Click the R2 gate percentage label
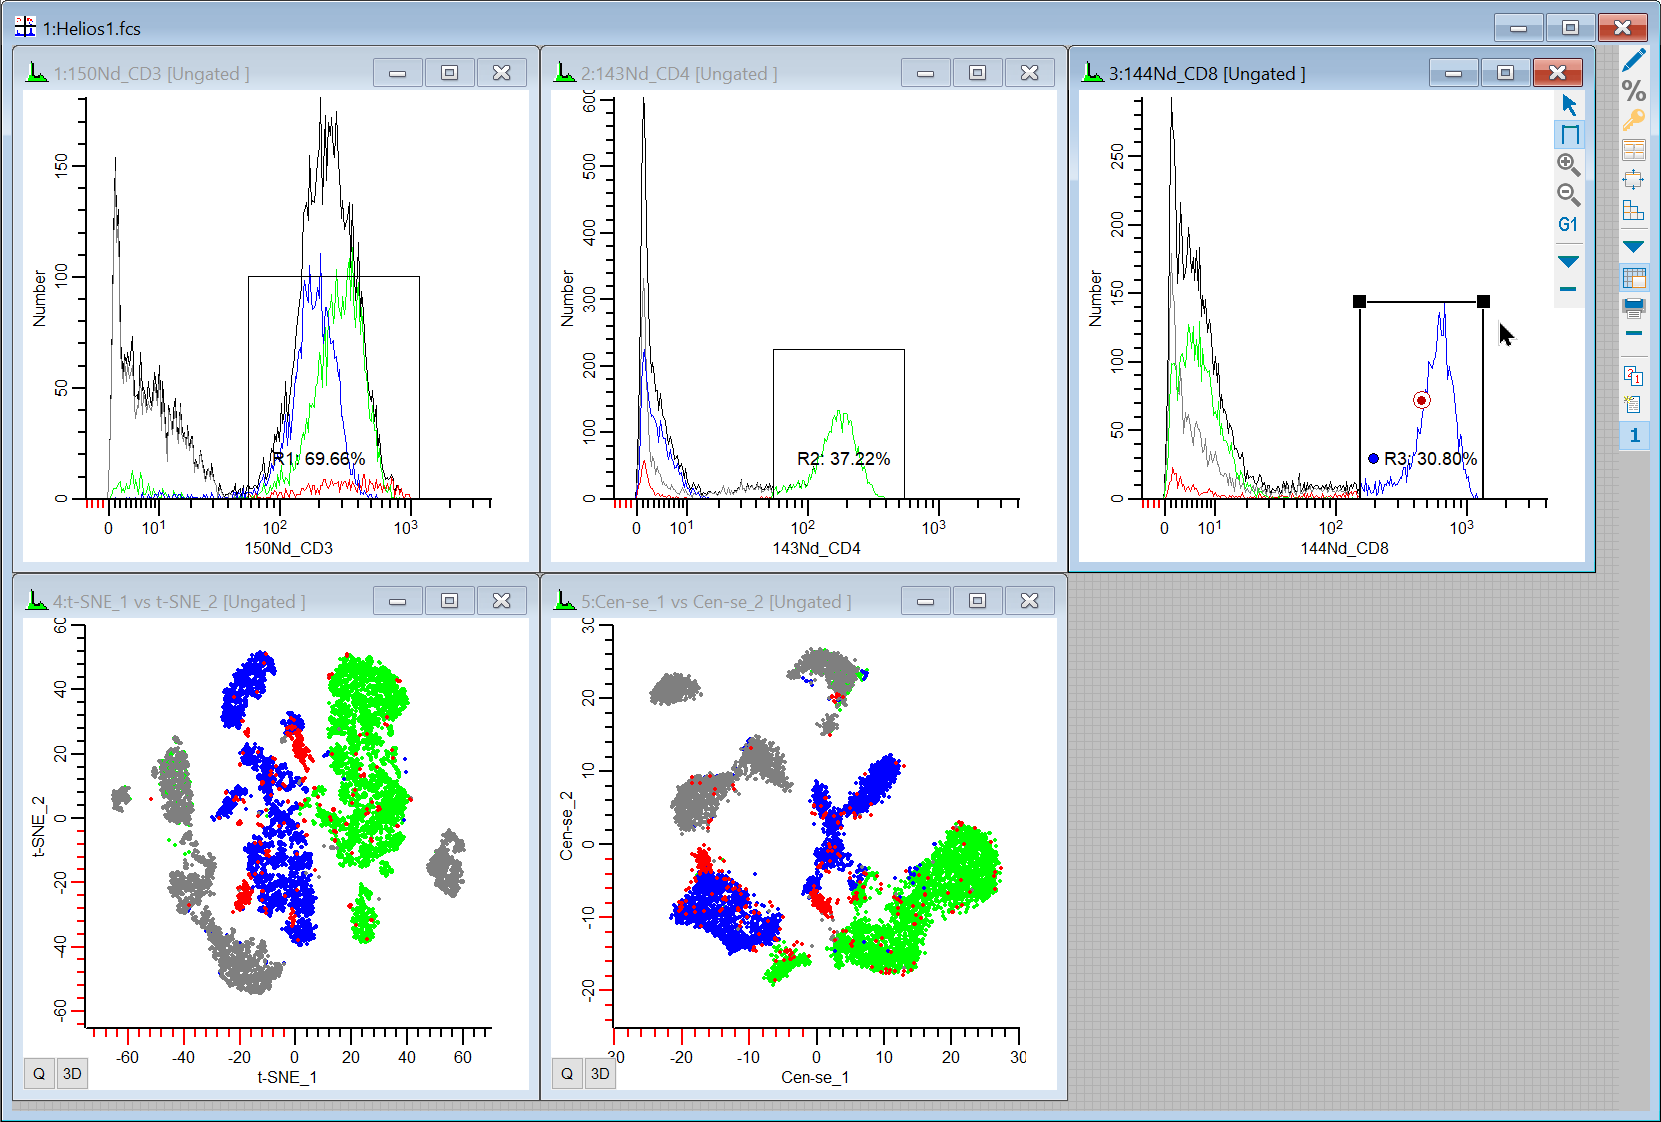 point(843,459)
